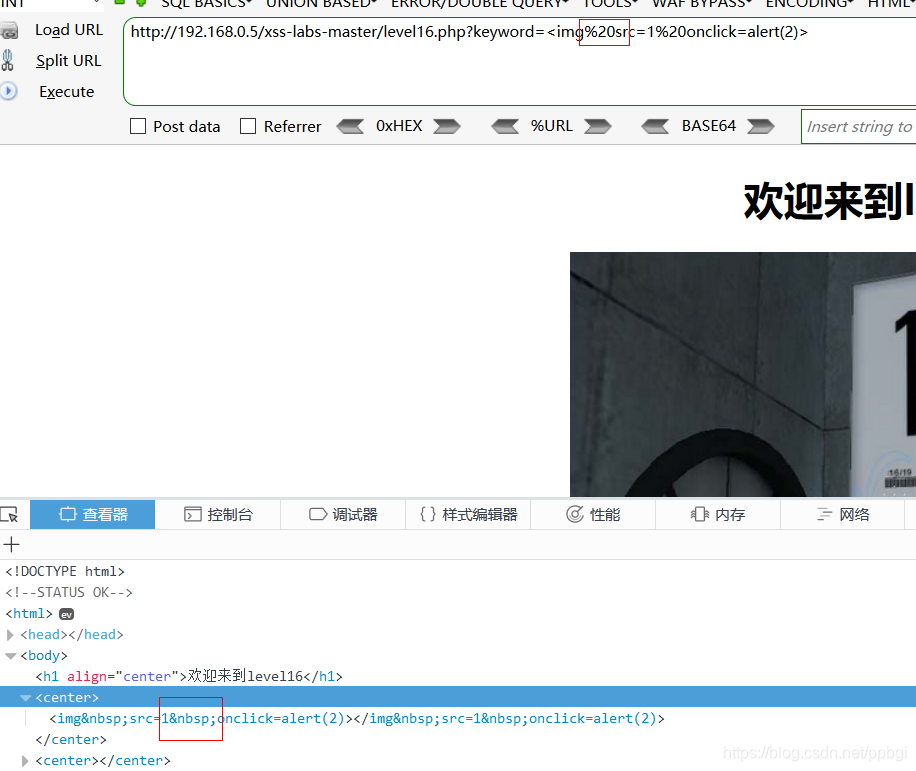Enable the Post data checkbox

(x=138, y=126)
